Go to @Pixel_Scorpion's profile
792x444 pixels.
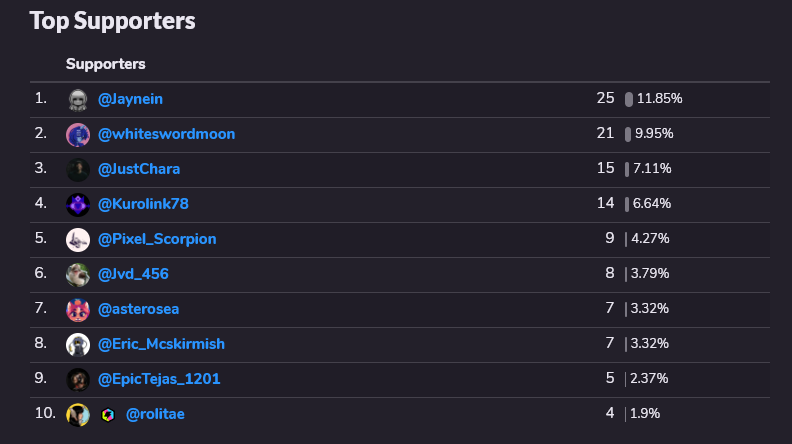point(157,239)
